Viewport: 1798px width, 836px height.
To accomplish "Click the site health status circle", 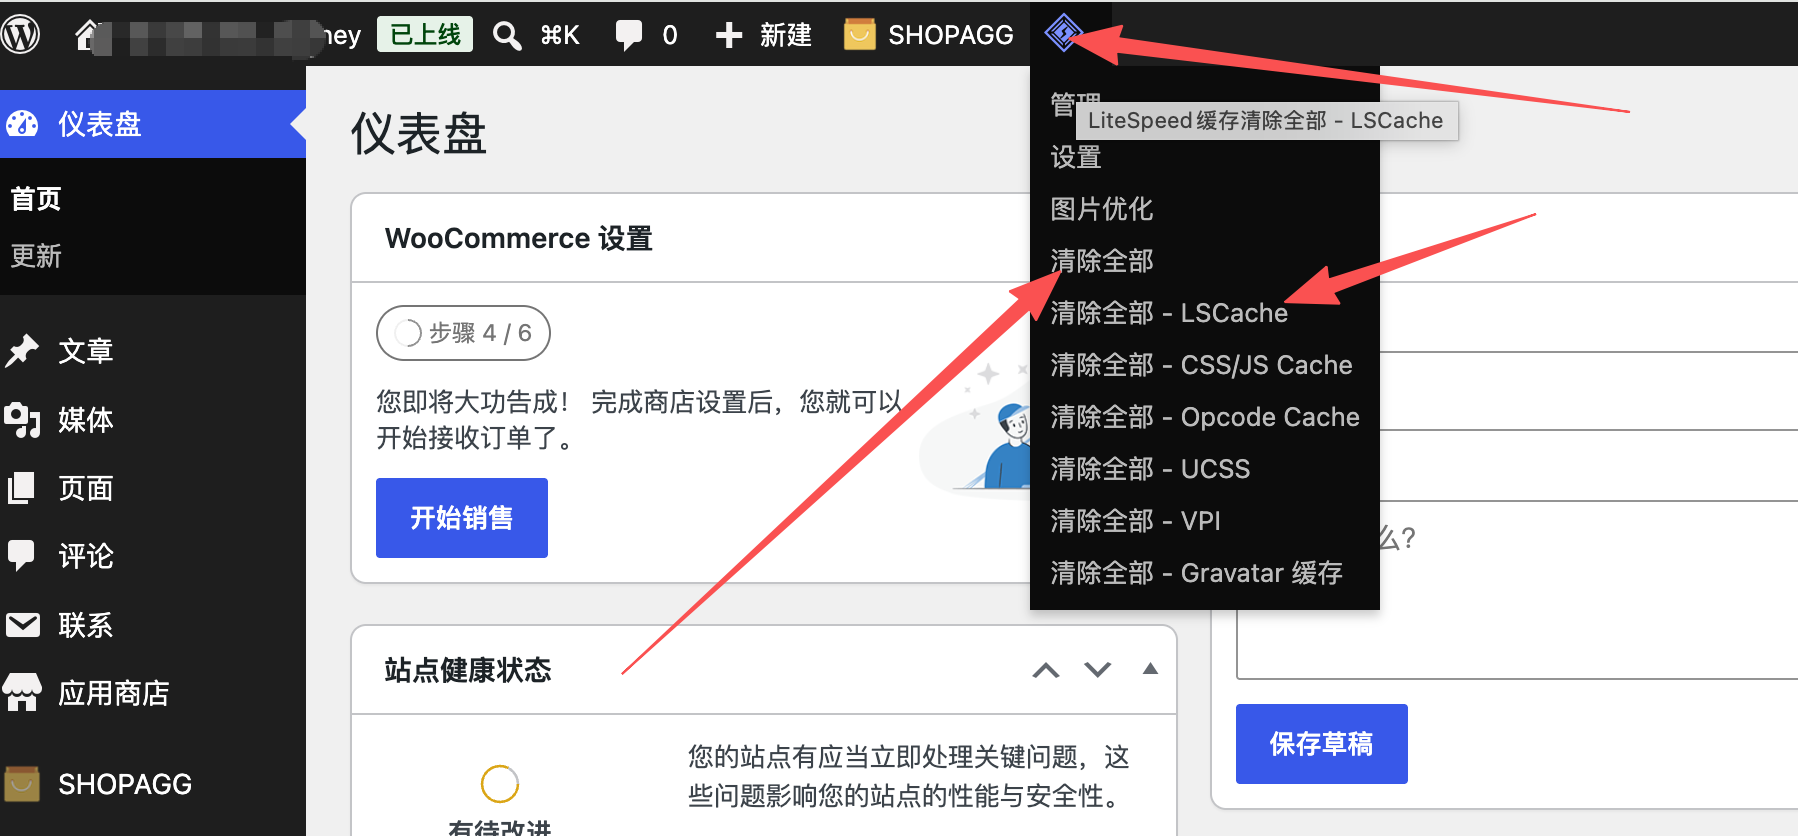I will 500,784.
